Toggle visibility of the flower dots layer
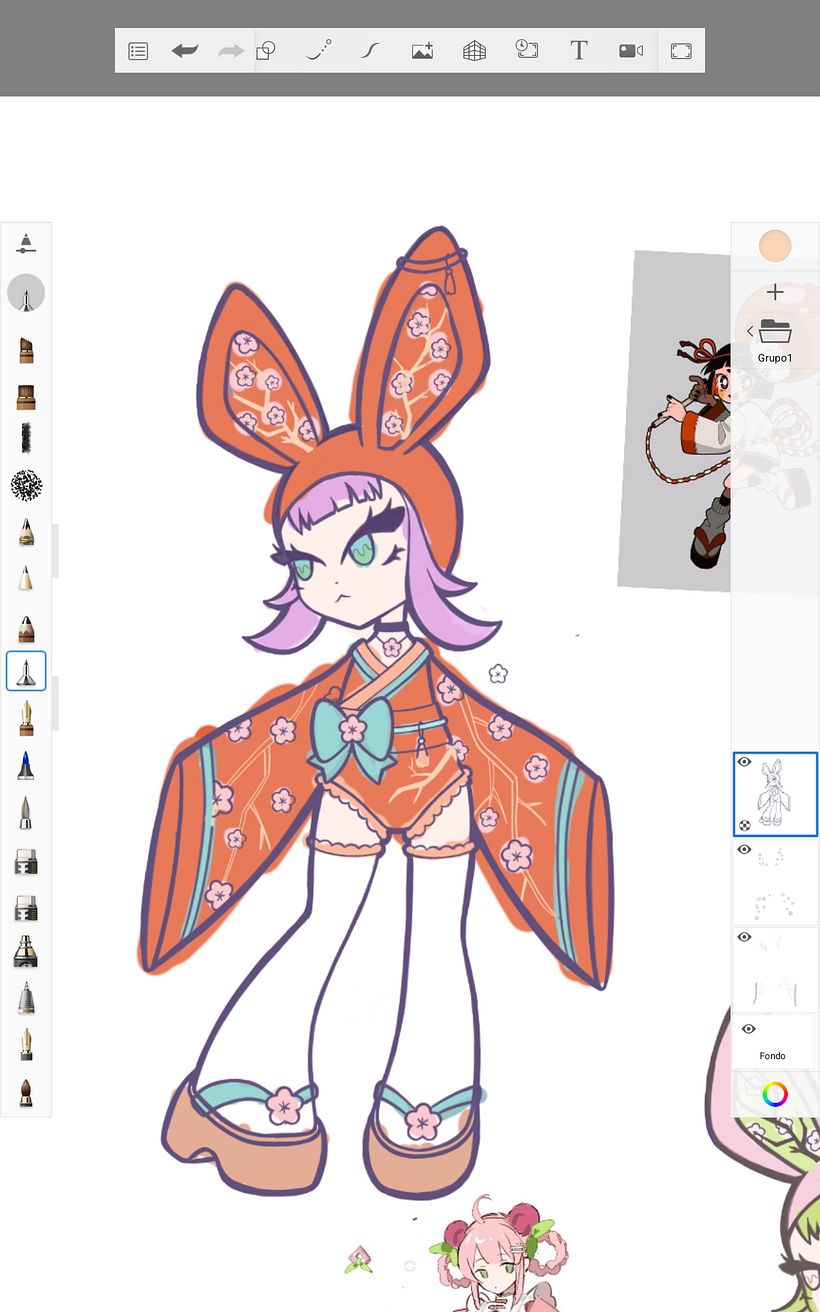The height and width of the screenshot is (1312, 820). 744,850
